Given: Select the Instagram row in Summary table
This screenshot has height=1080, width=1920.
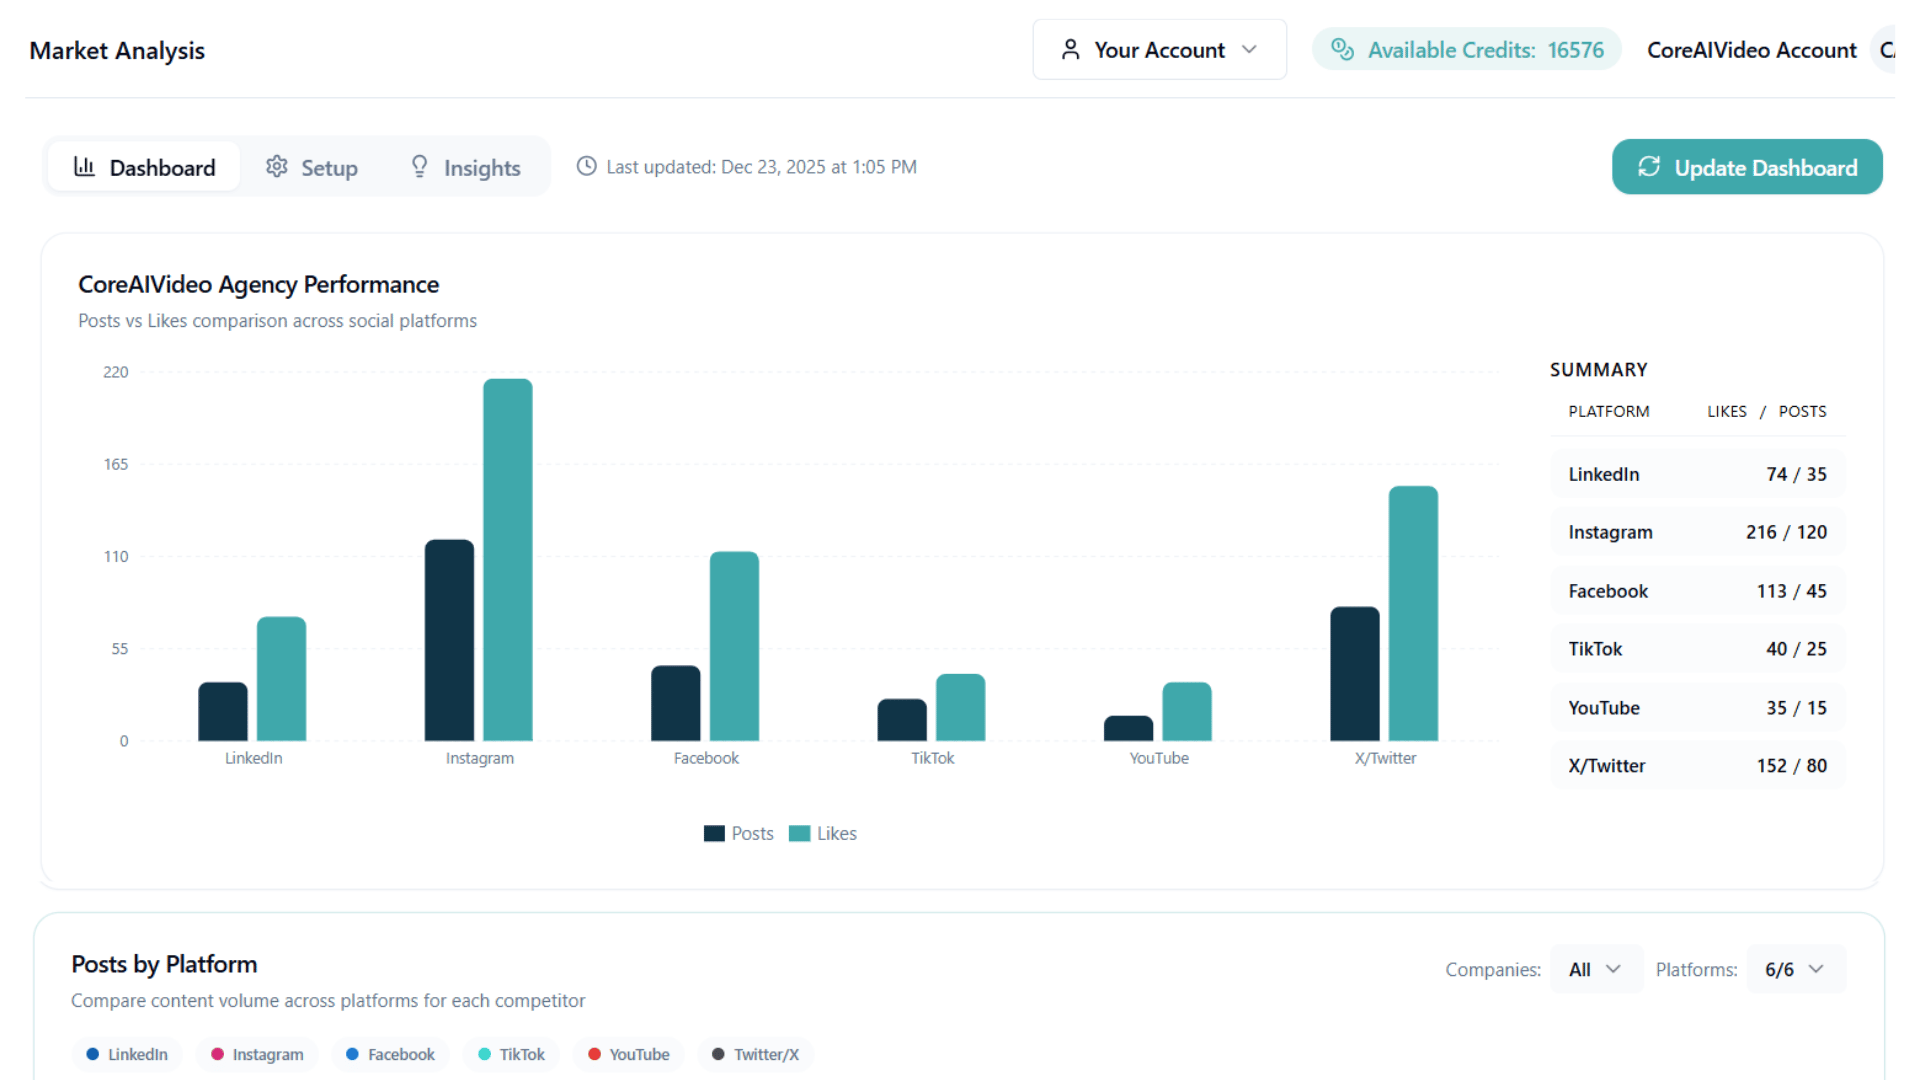Looking at the screenshot, I should [1697, 532].
